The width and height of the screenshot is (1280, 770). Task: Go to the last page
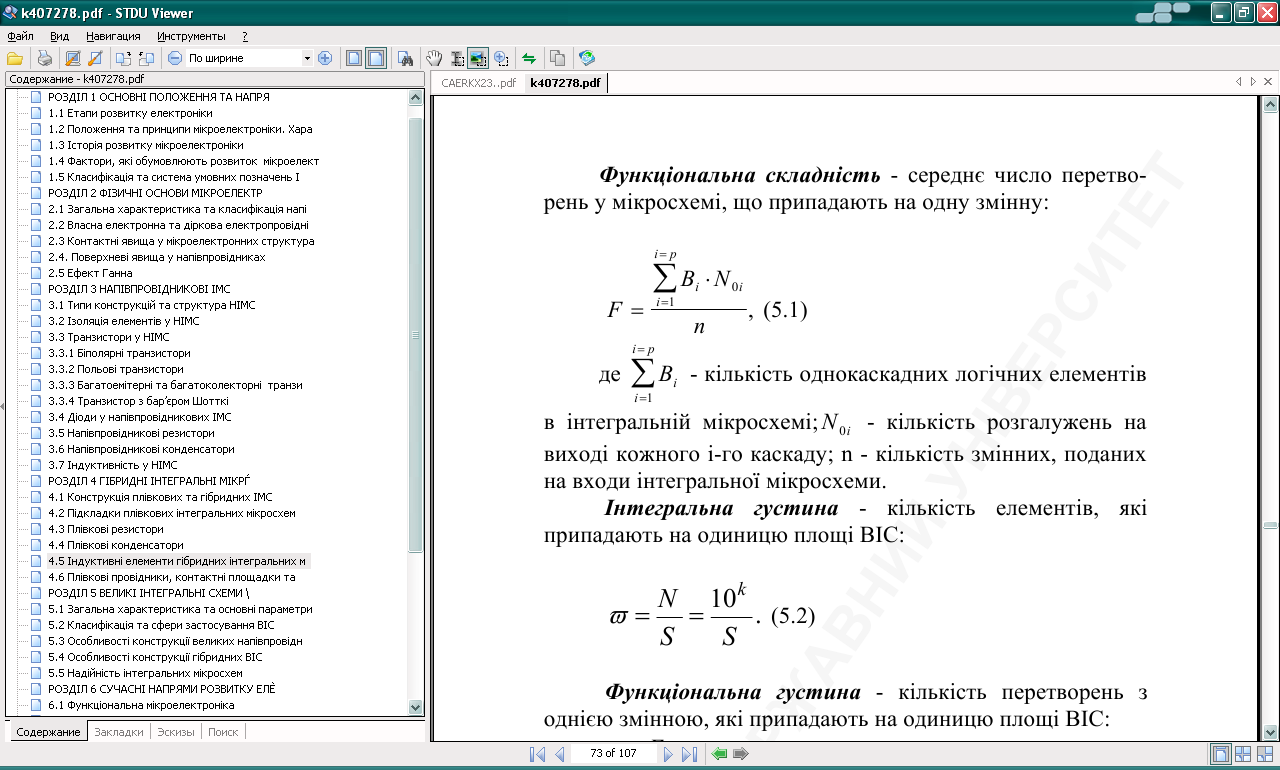(x=689, y=754)
